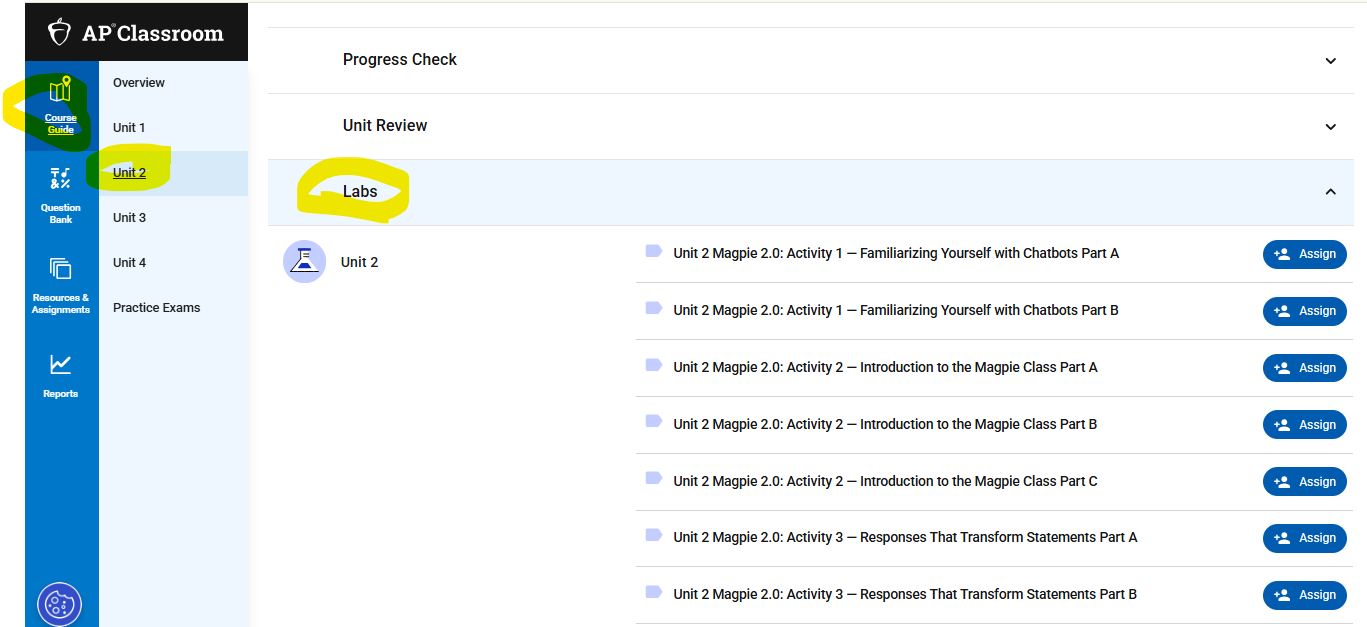Expand the Unit Review section chevron
Image resolution: width=1367 pixels, height=627 pixels.
pos(1331,127)
